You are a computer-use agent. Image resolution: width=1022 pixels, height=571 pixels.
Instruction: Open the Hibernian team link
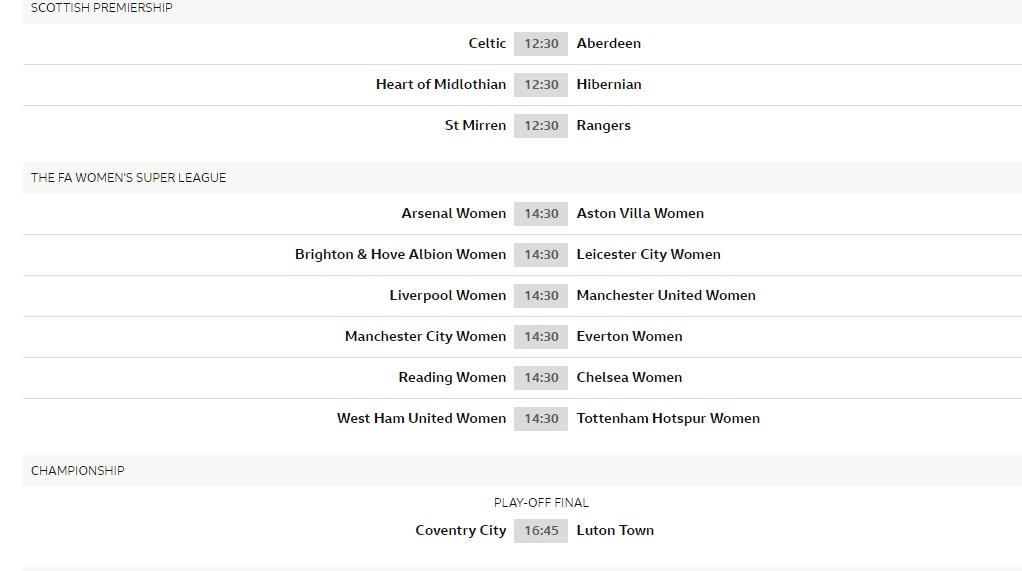(x=608, y=84)
